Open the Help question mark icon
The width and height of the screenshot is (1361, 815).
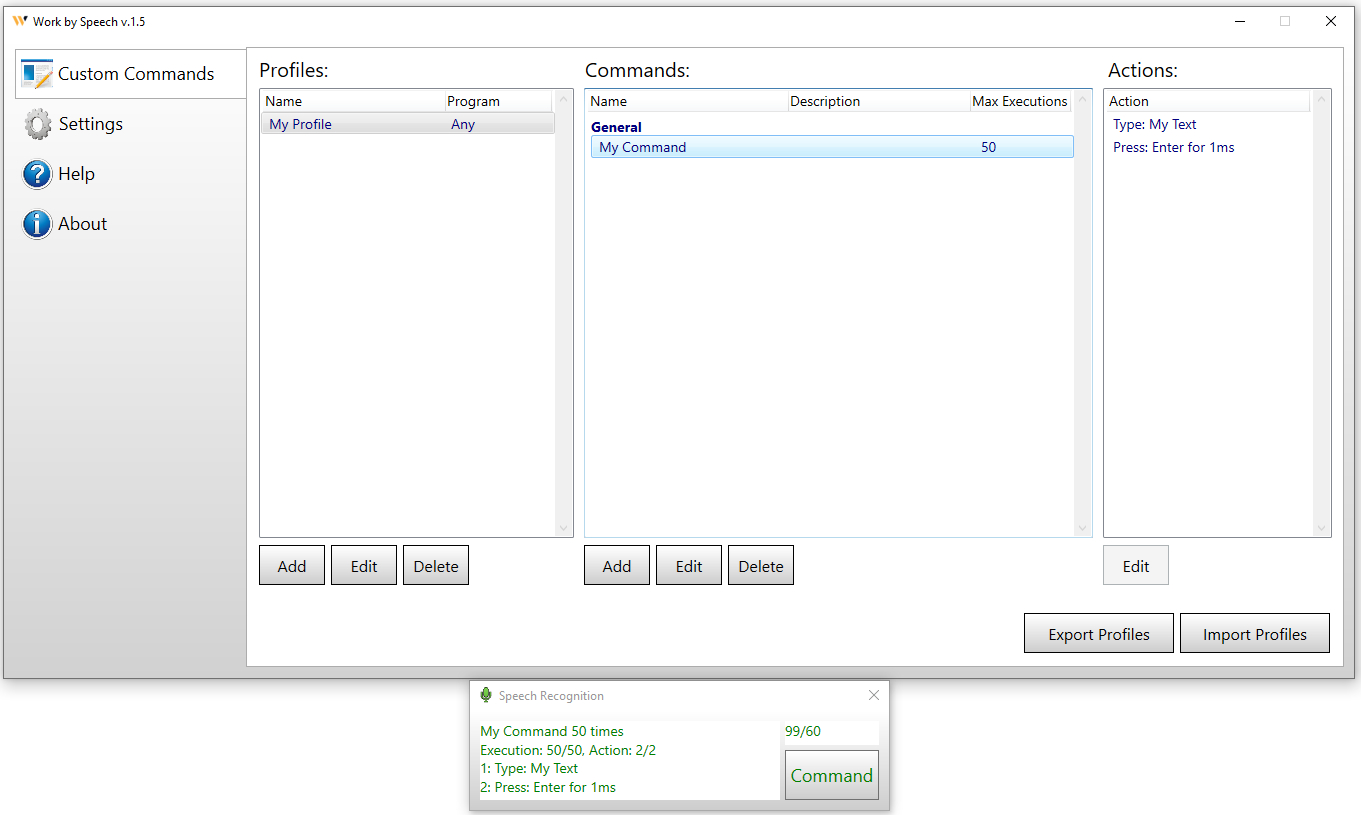point(37,174)
